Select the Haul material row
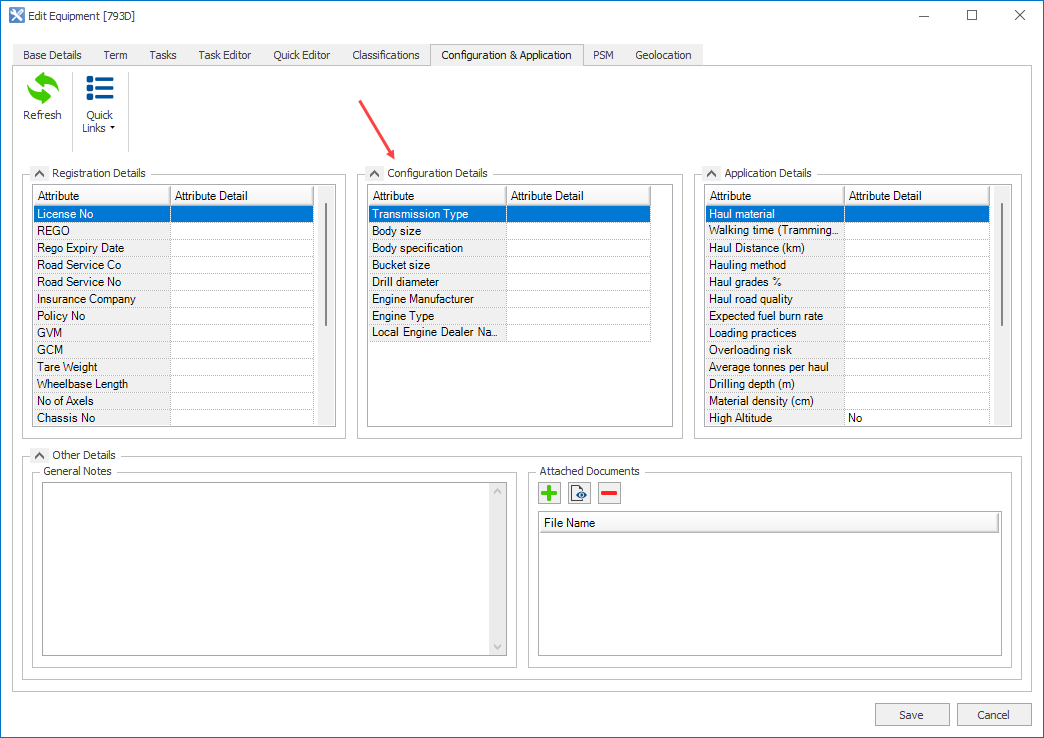 848,214
